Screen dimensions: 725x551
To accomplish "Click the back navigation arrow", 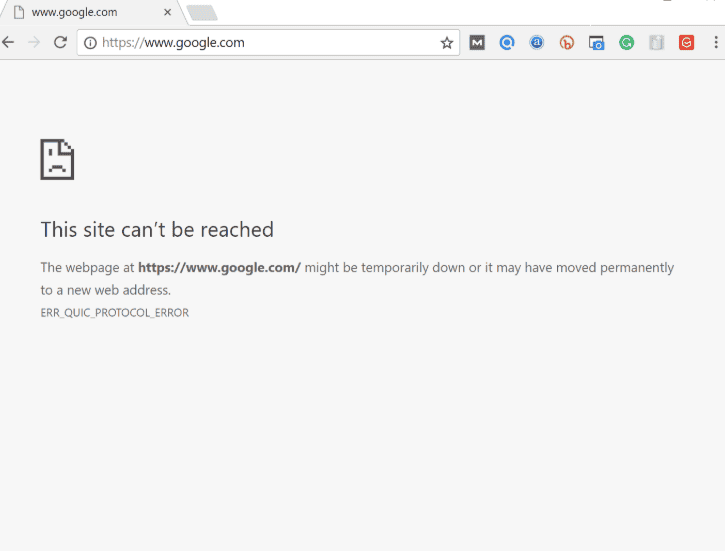I will 9,42.
